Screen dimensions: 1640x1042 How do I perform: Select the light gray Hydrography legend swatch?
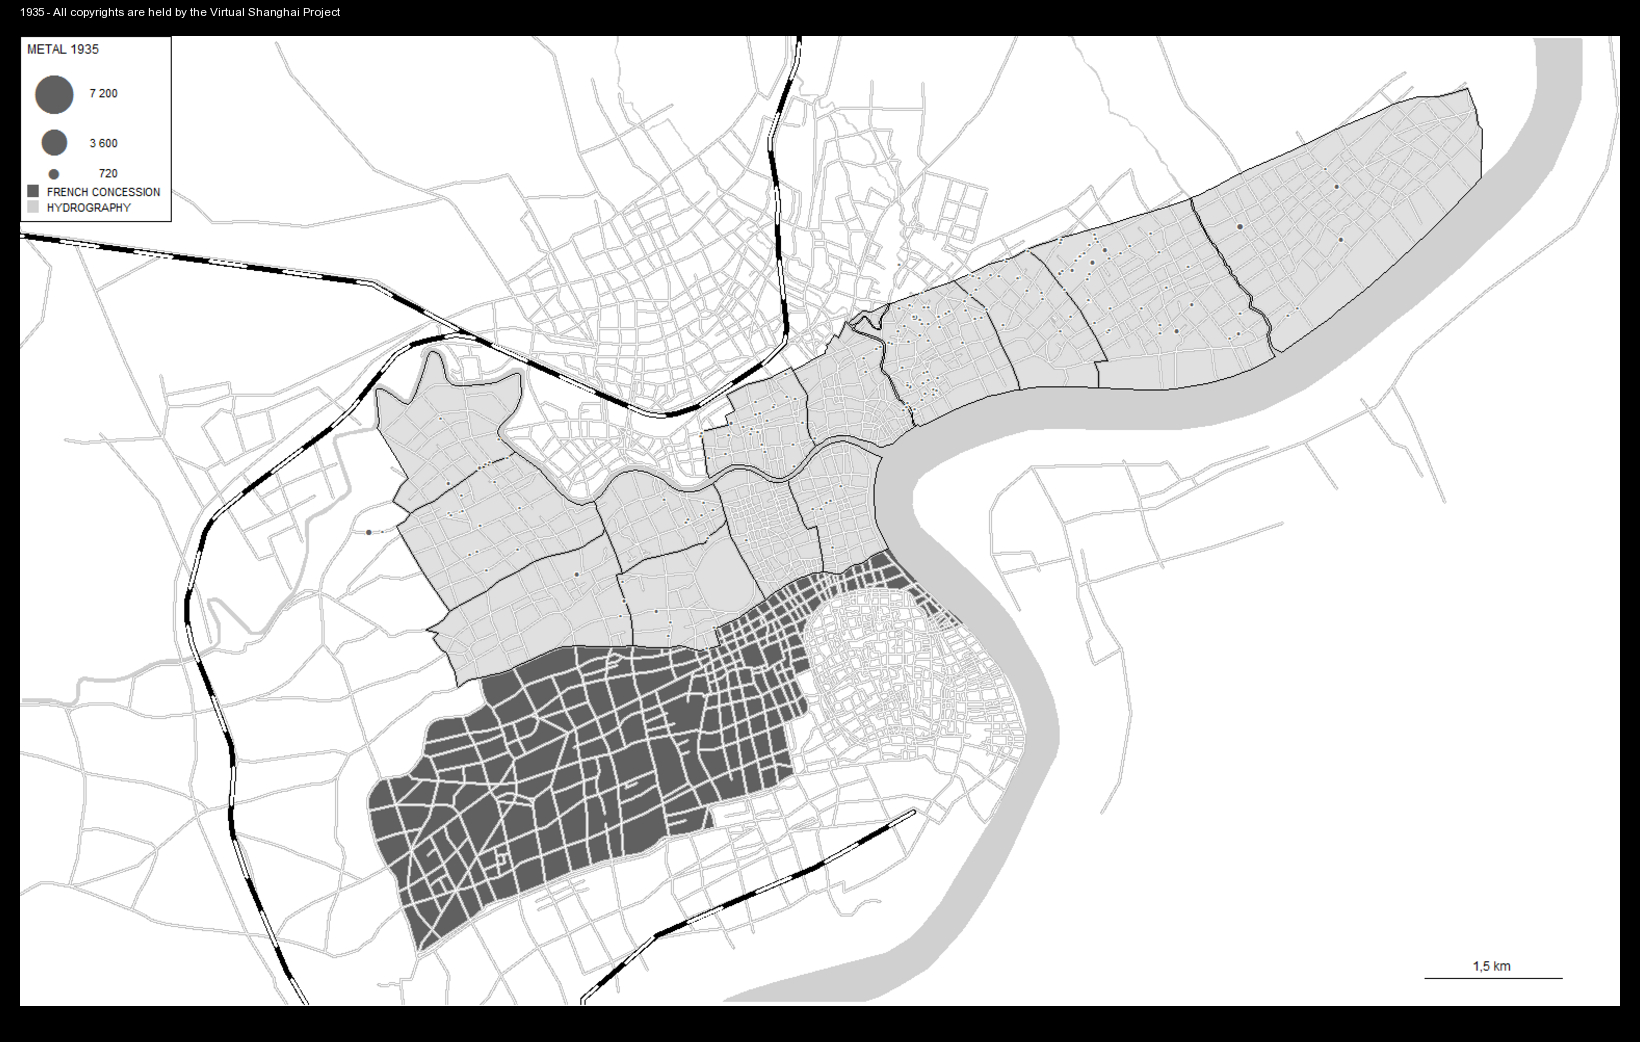(33, 208)
